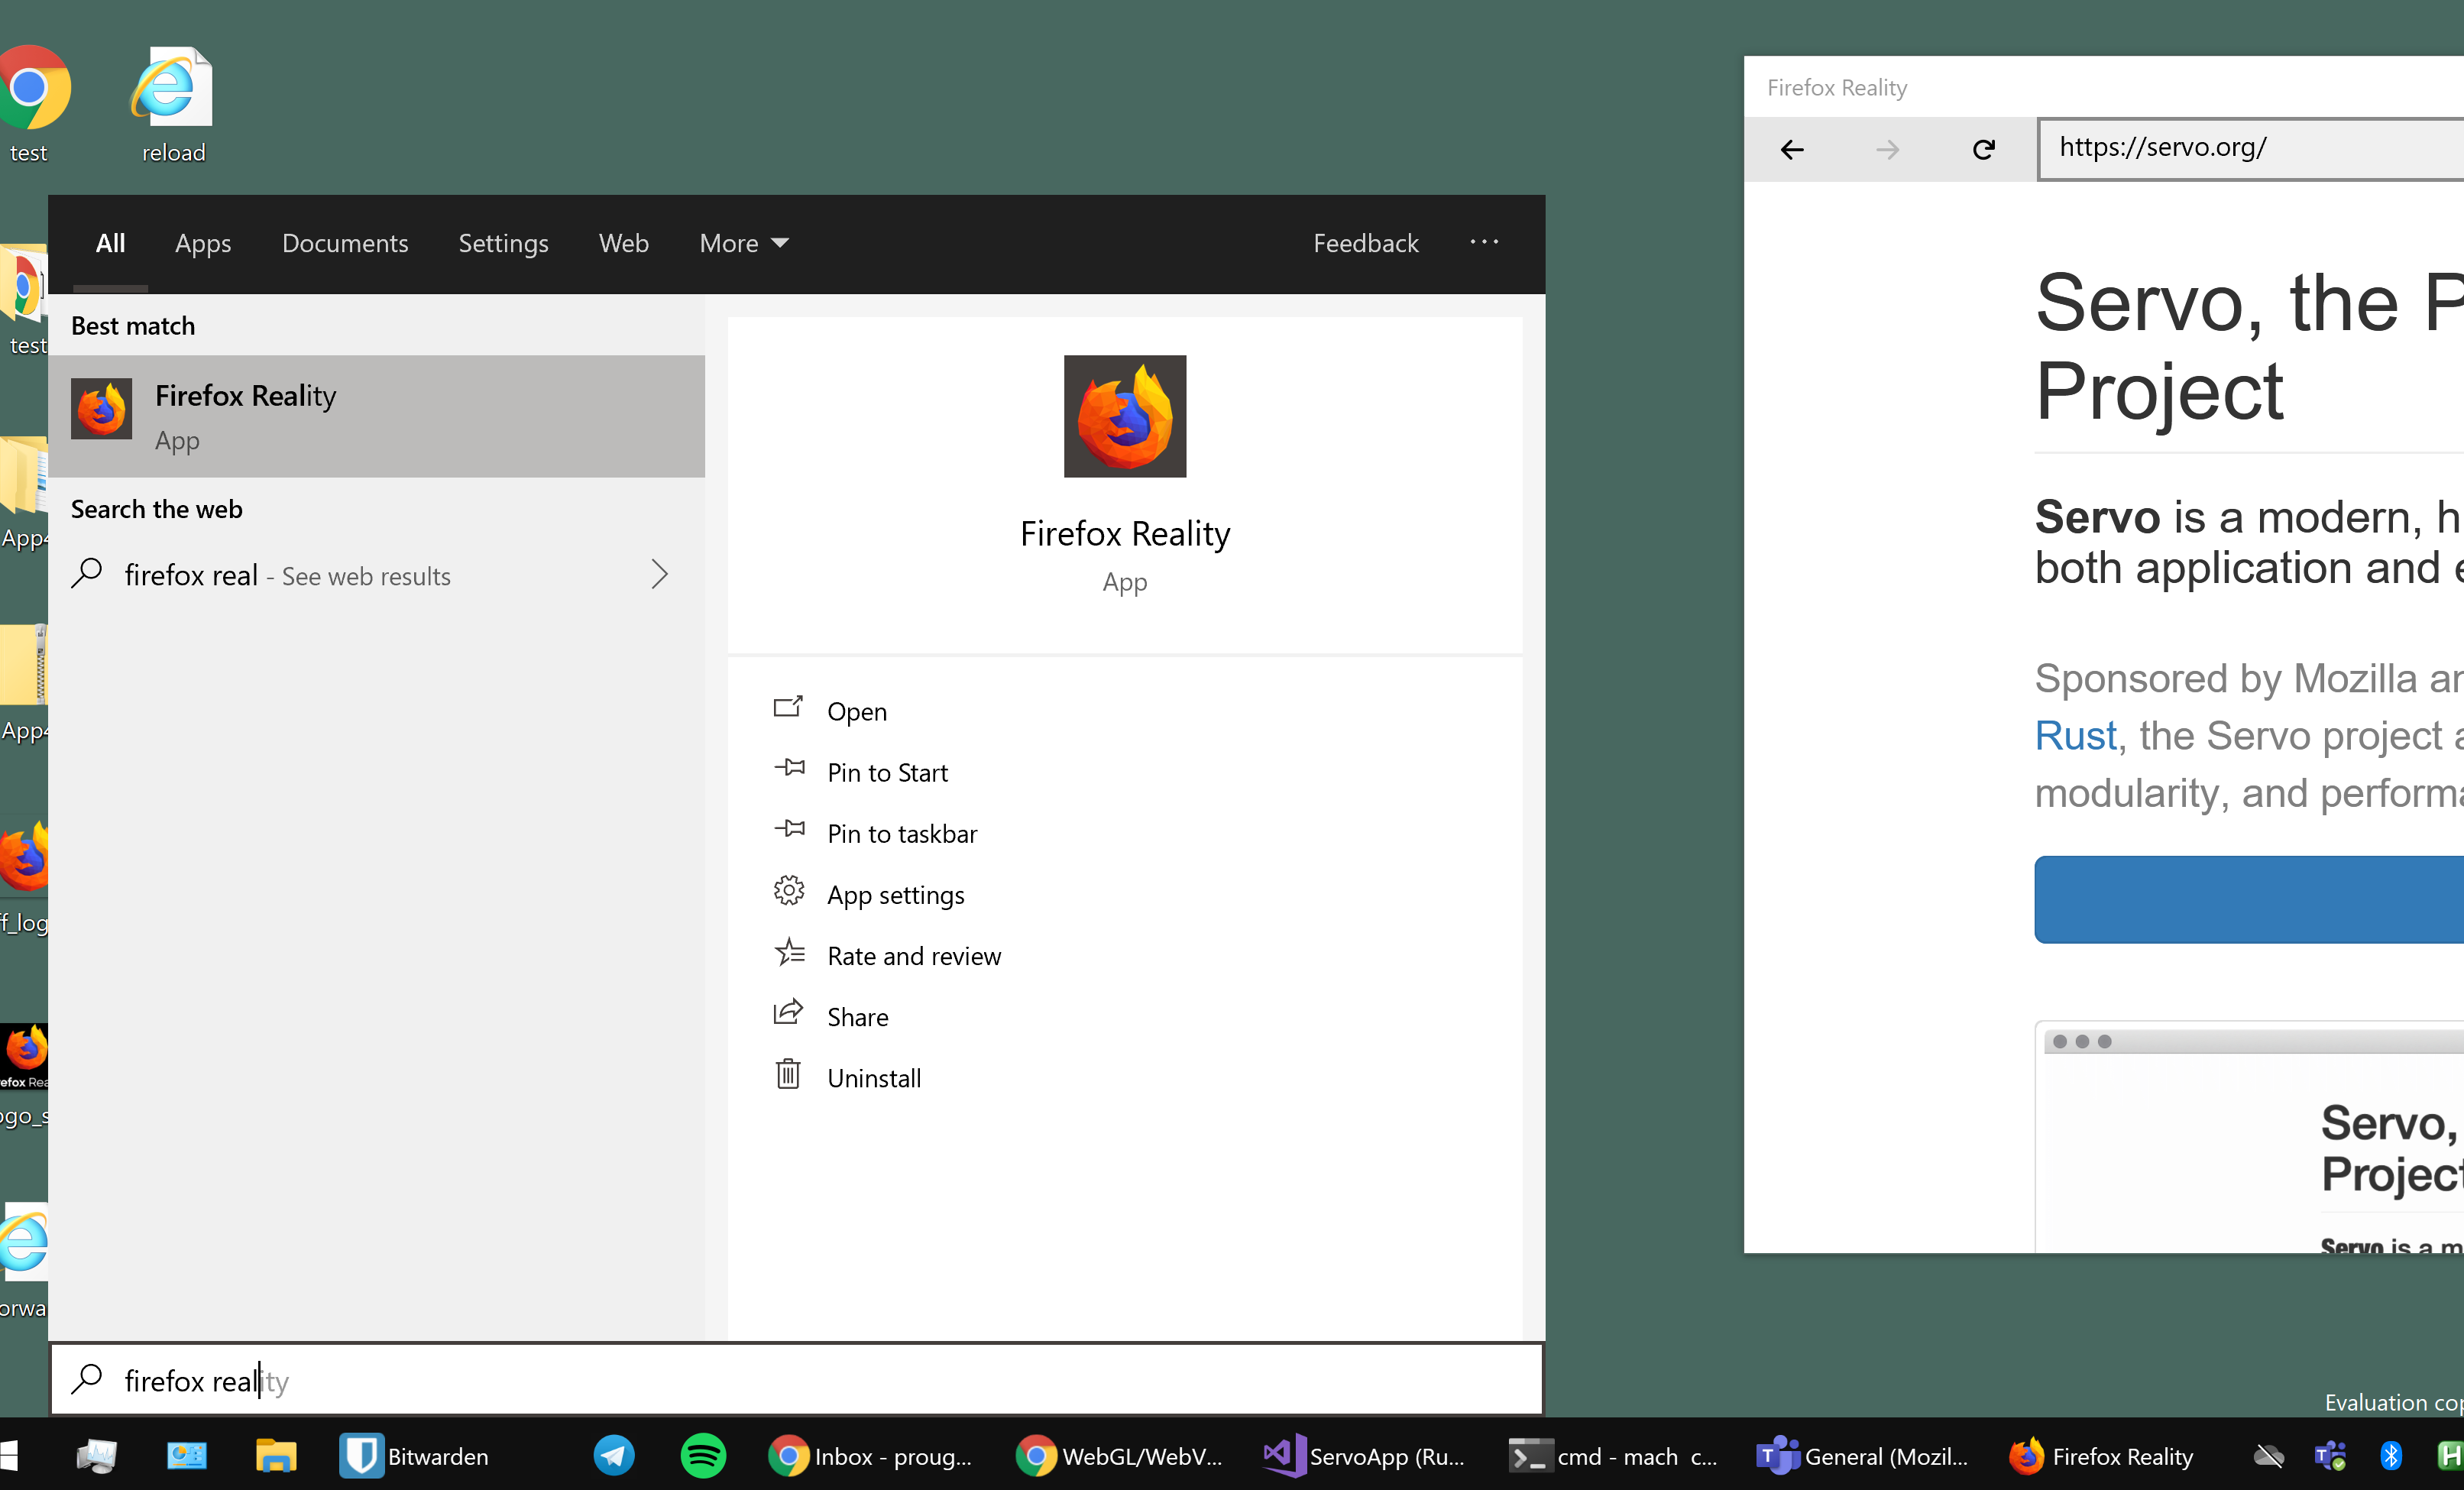Click the Bluetooth tray icon

[2391, 1456]
